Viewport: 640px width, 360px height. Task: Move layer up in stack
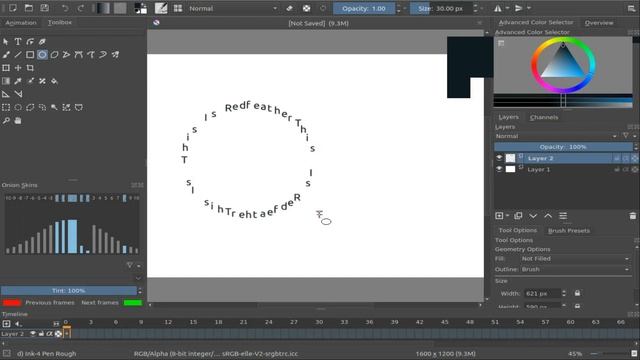click(x=548, y=216)
